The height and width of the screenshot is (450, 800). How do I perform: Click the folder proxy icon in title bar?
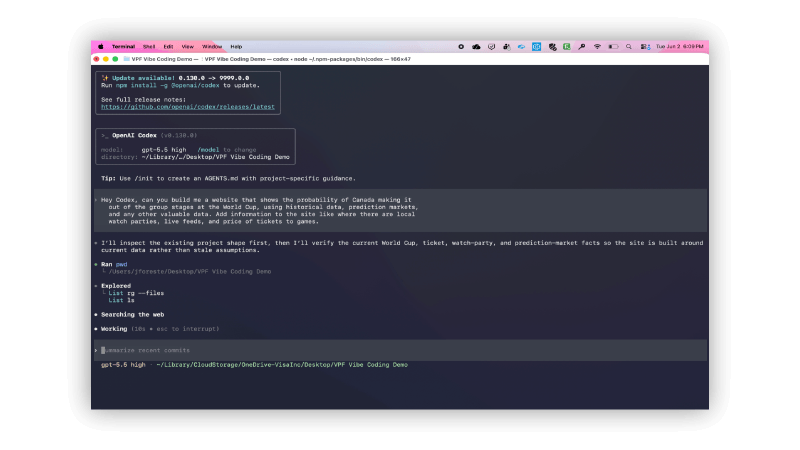coord(127,59)
